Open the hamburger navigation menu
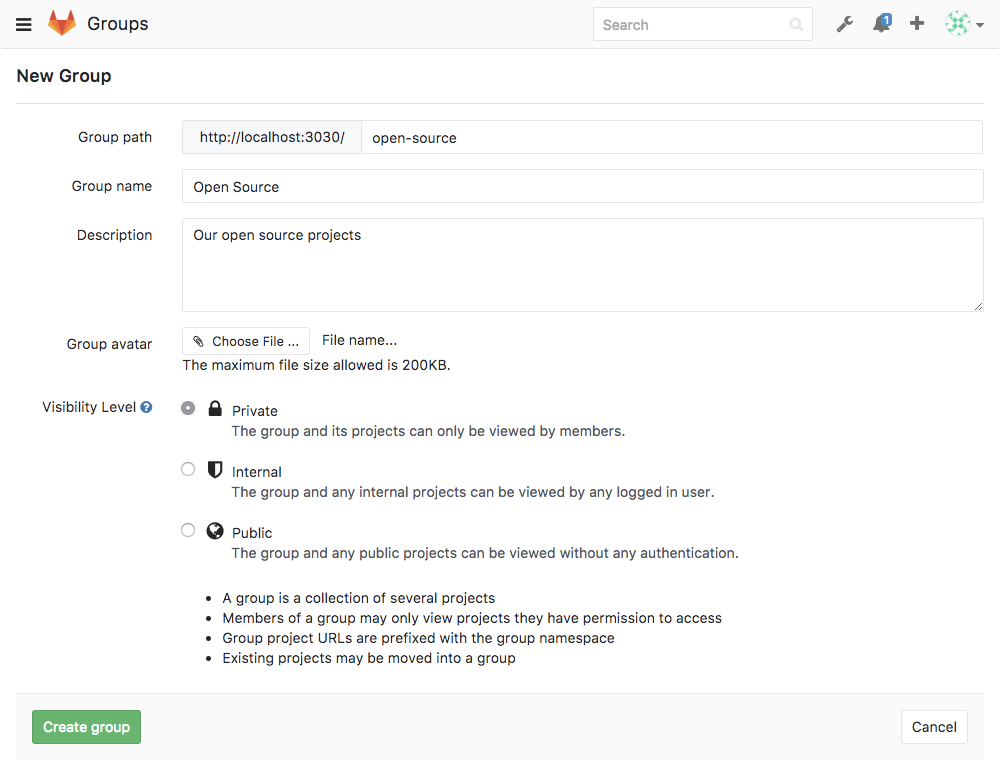Screen dimensions: 1000x763 pyautogui.click(x=24, y=25)
